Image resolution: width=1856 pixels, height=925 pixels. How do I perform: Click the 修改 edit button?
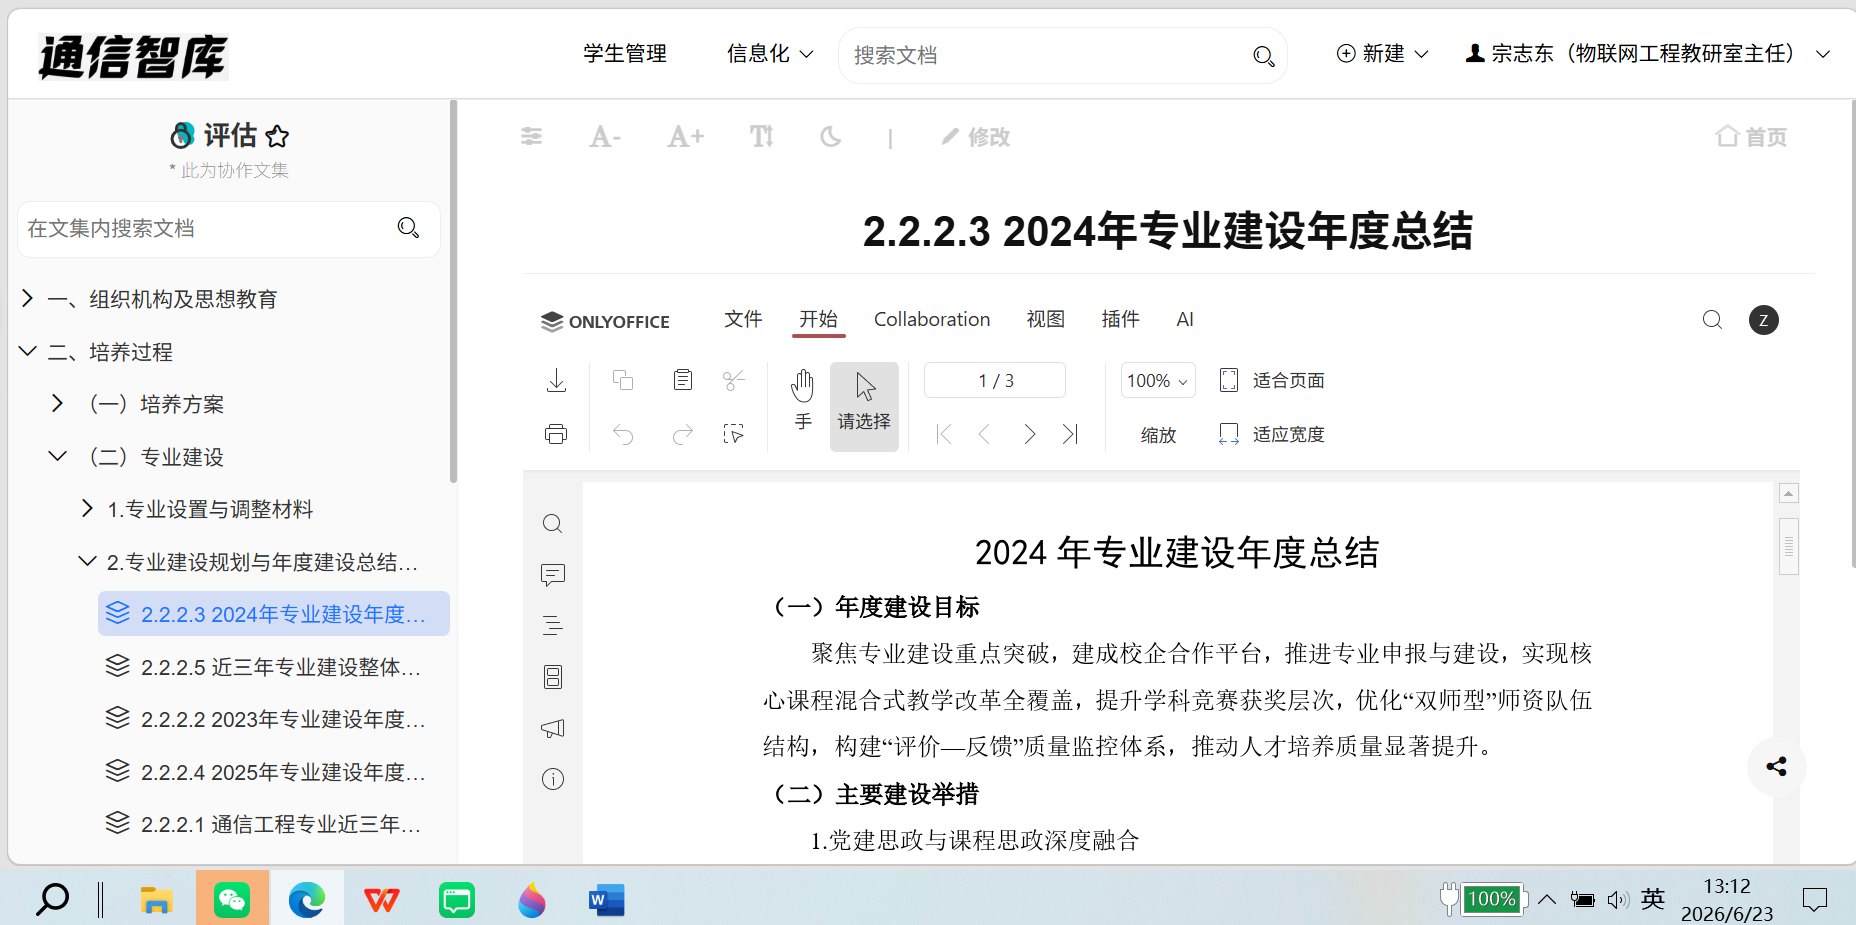pos(976,137)
